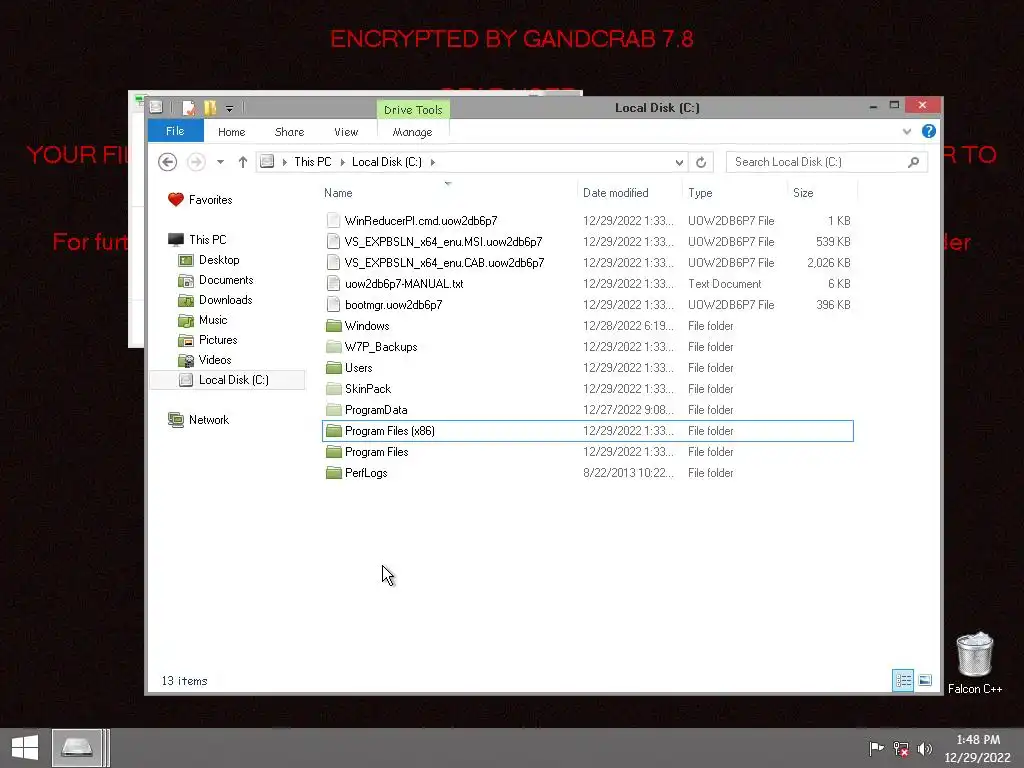Switch to Large icons view button

(x=925, y=680)
